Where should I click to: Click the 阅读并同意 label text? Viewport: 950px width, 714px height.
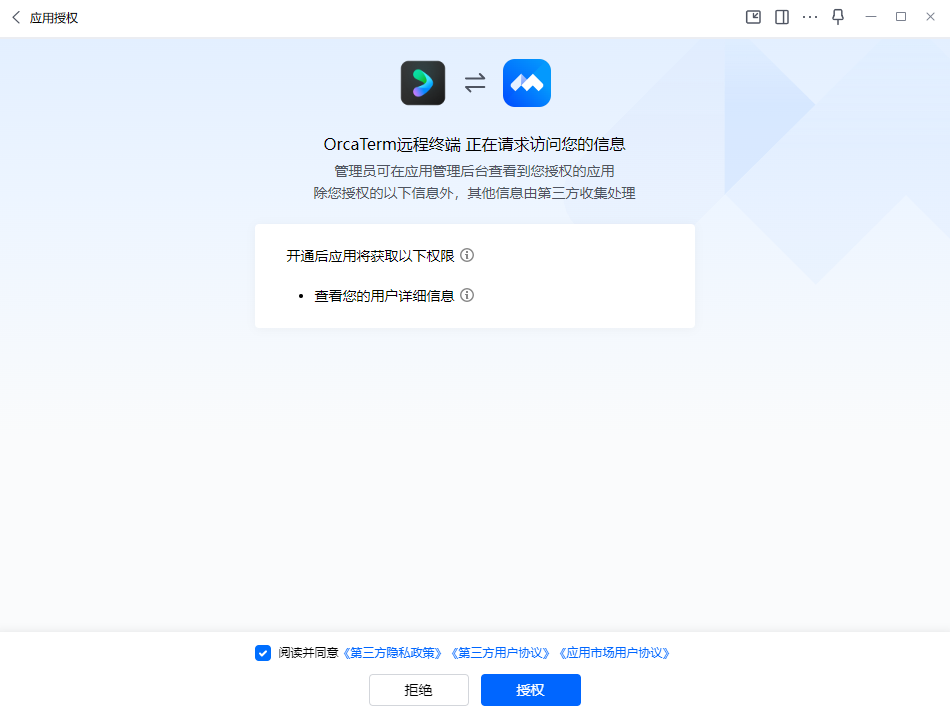click(308, 653)
